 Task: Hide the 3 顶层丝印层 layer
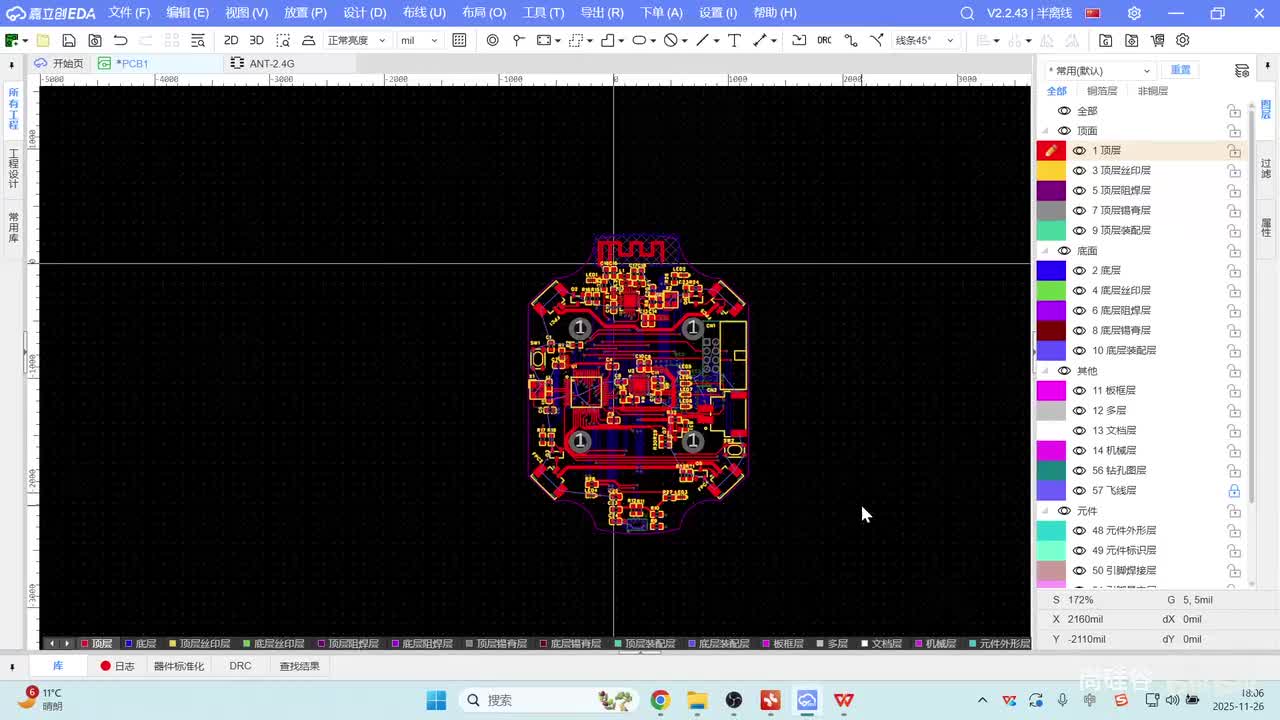click(x=1079, y=170)
